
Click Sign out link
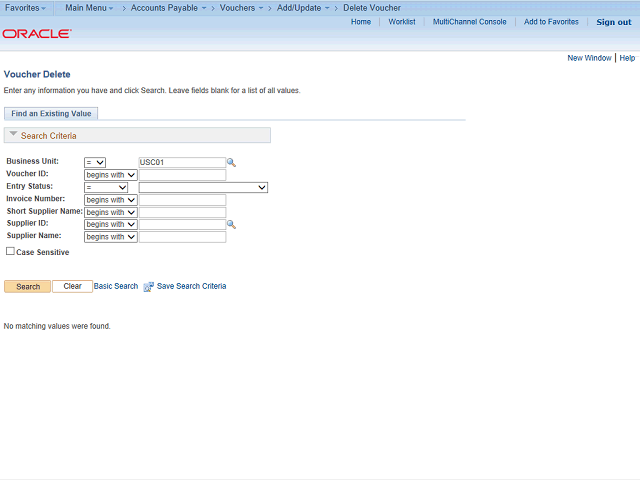coord(613,22)
